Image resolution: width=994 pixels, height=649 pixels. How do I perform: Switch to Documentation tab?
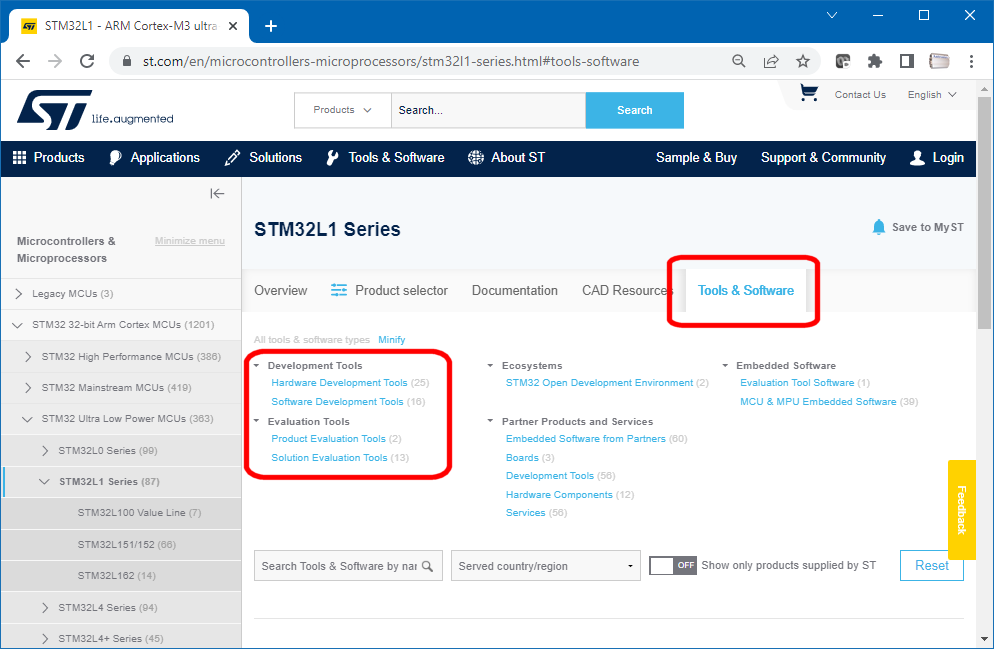[515, 290]
